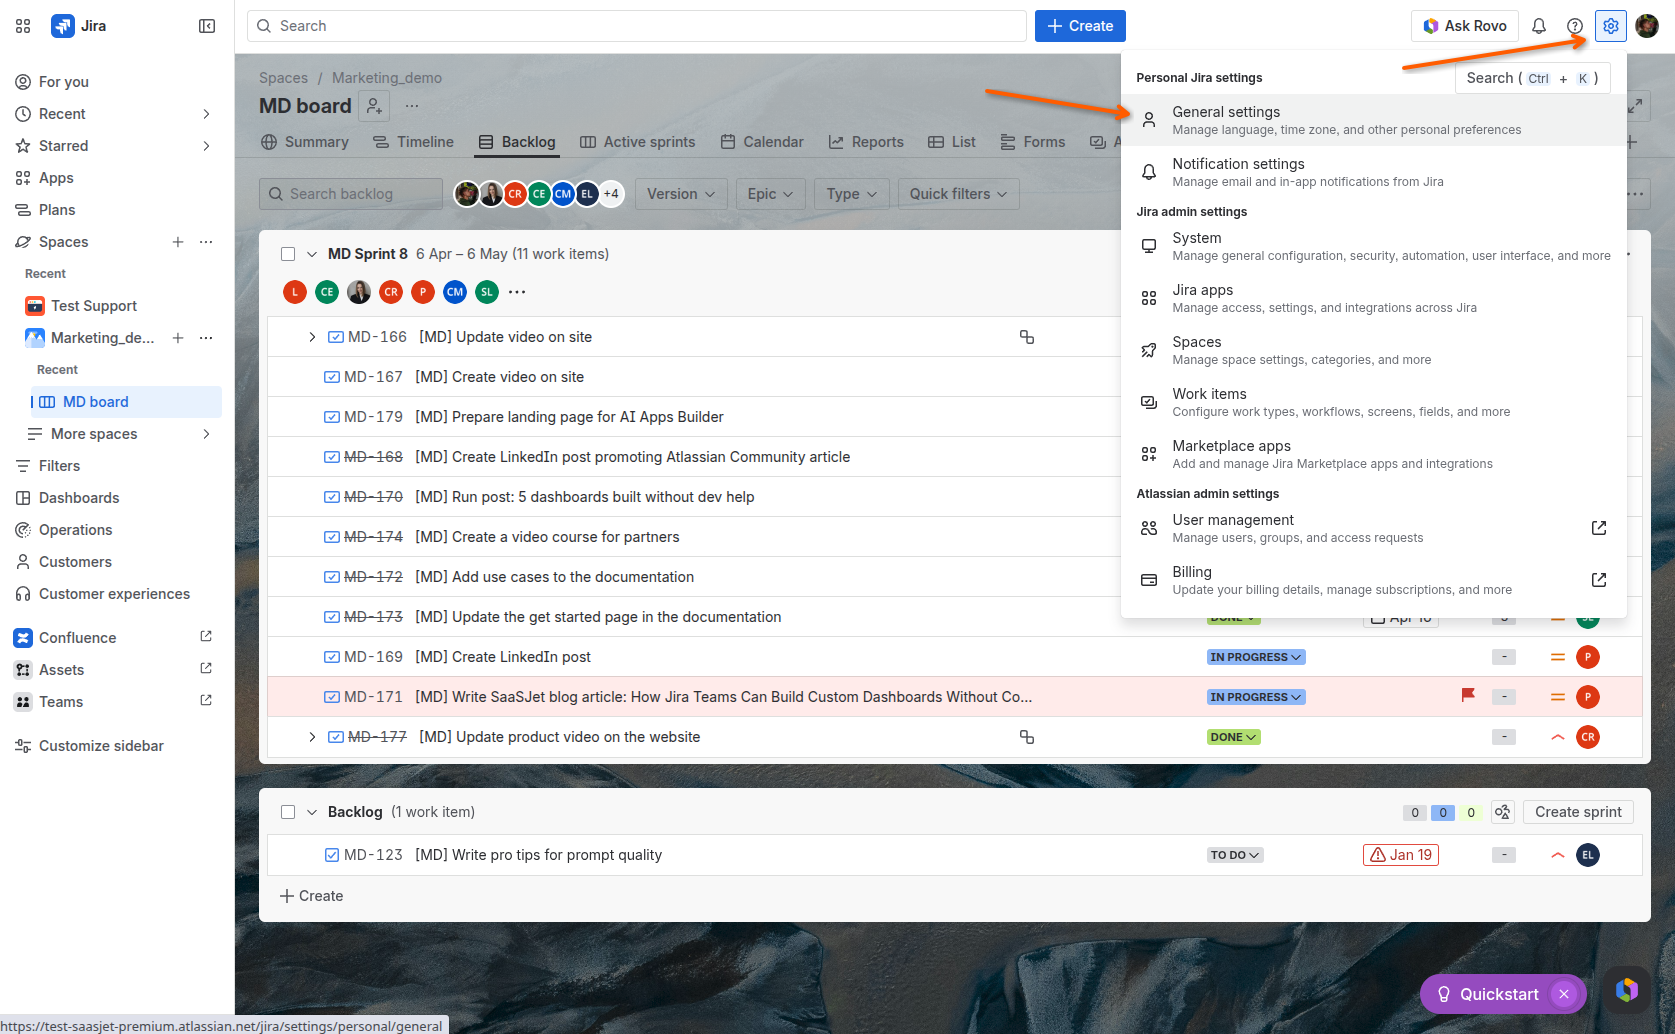Click the Search backlog field

tap(351, 194)
